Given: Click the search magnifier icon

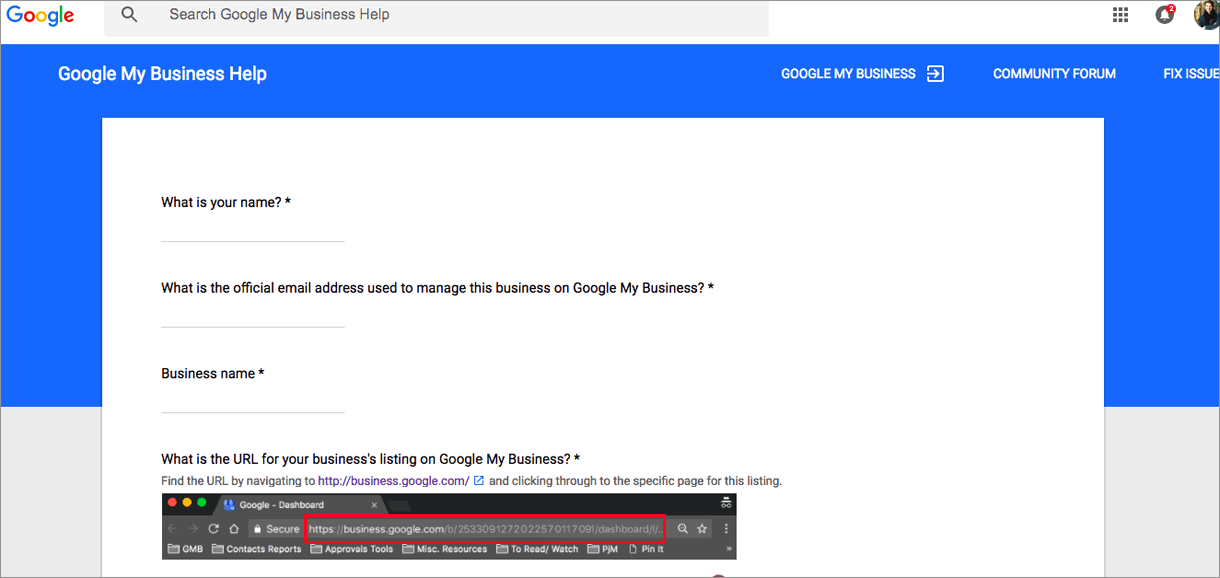Looking at the screenshot, I should (129, 14).
